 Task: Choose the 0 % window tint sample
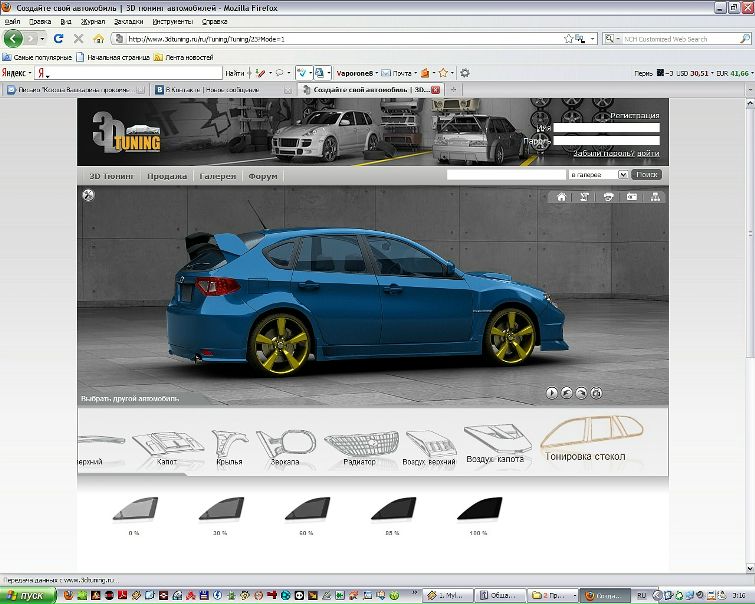135,515
